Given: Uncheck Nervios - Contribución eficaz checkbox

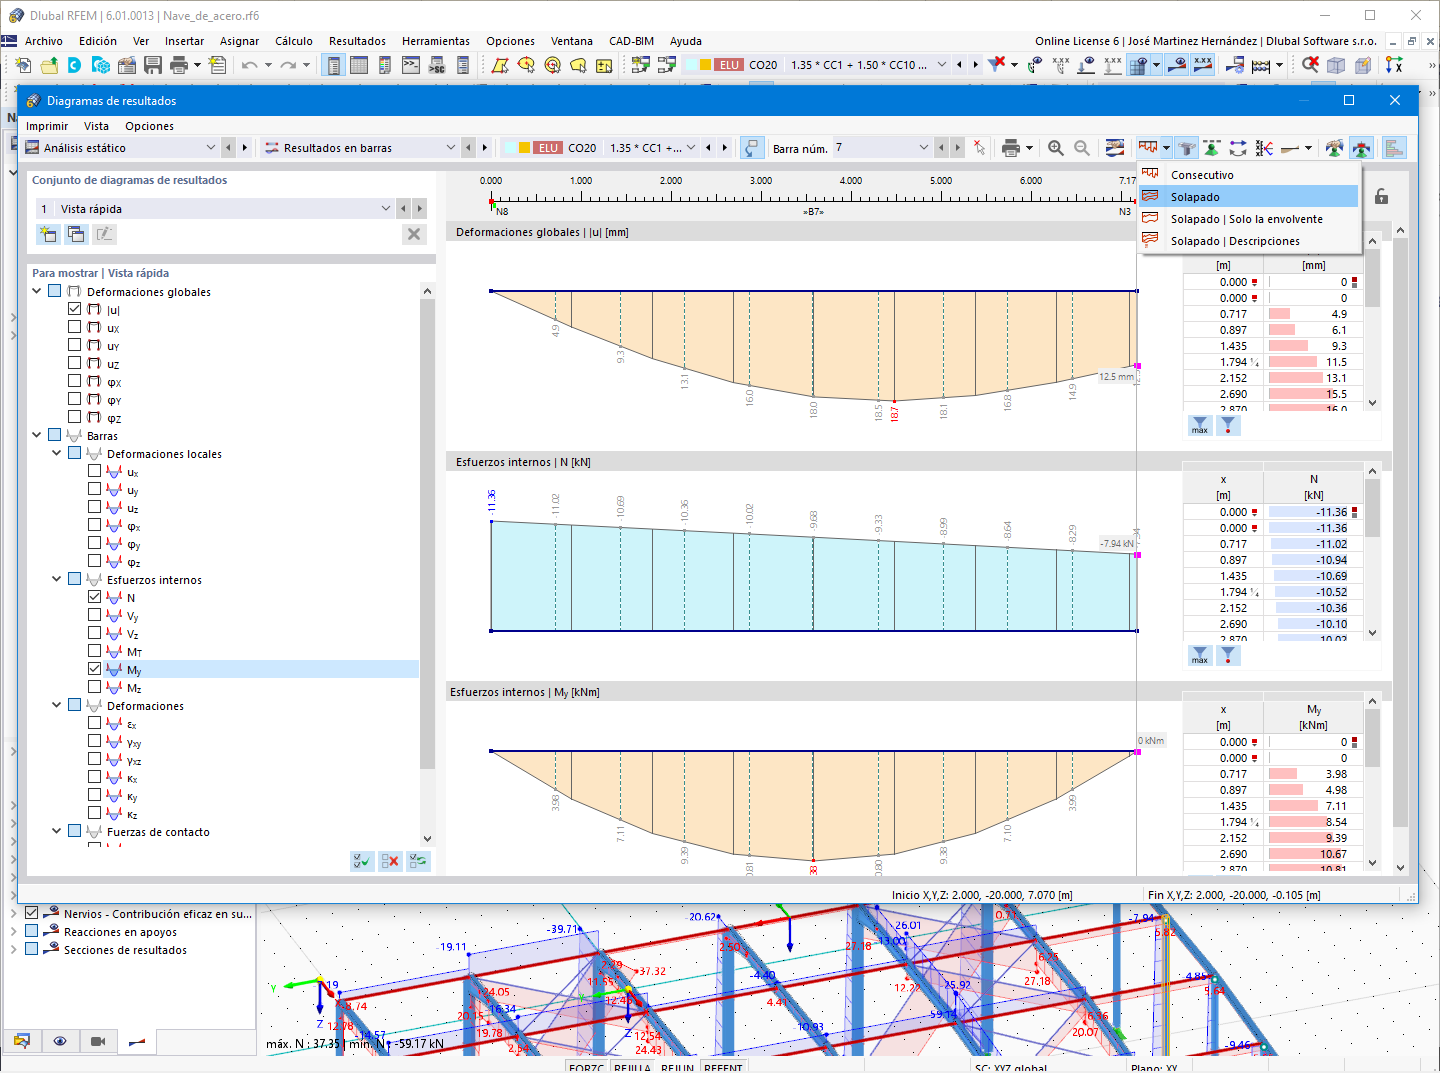Looking at the screenshot, I should point(32,913).
